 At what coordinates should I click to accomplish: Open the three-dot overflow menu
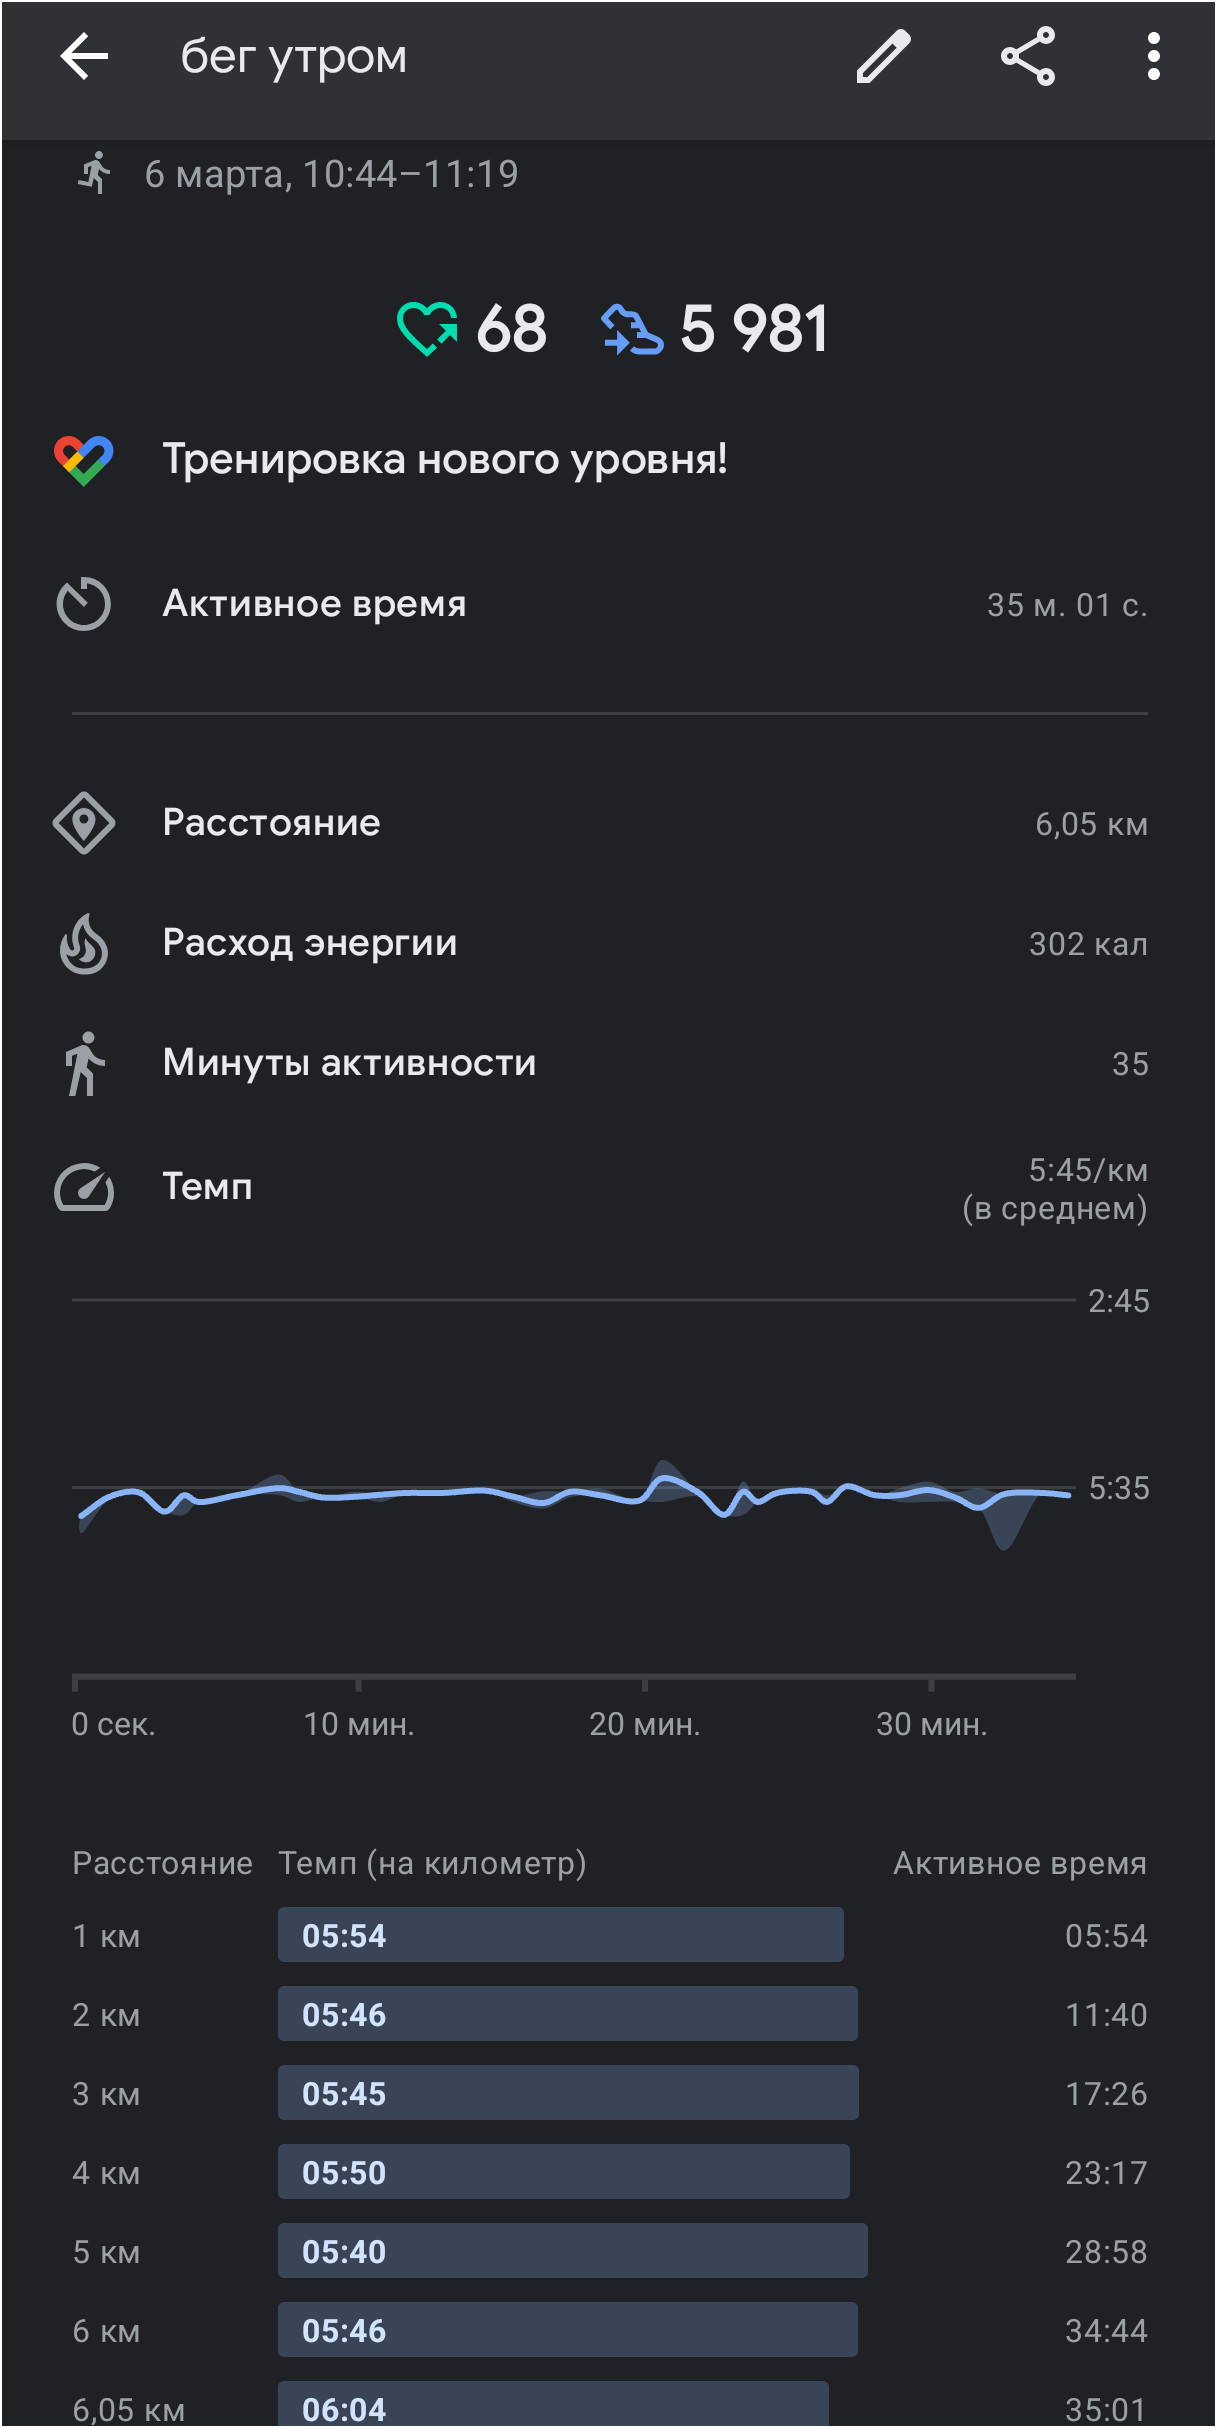pyautogui.click(x=1154, y=56)
